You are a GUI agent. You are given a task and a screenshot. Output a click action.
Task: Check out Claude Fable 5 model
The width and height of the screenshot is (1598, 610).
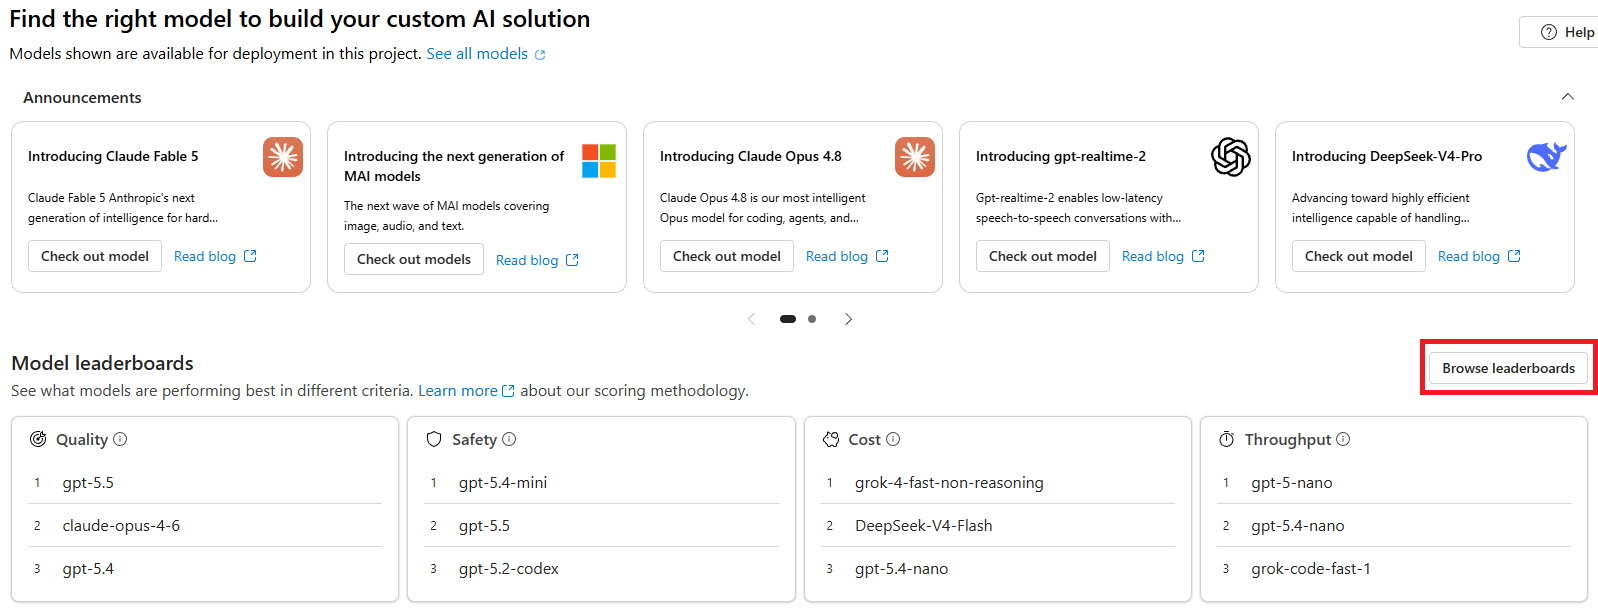95,256
